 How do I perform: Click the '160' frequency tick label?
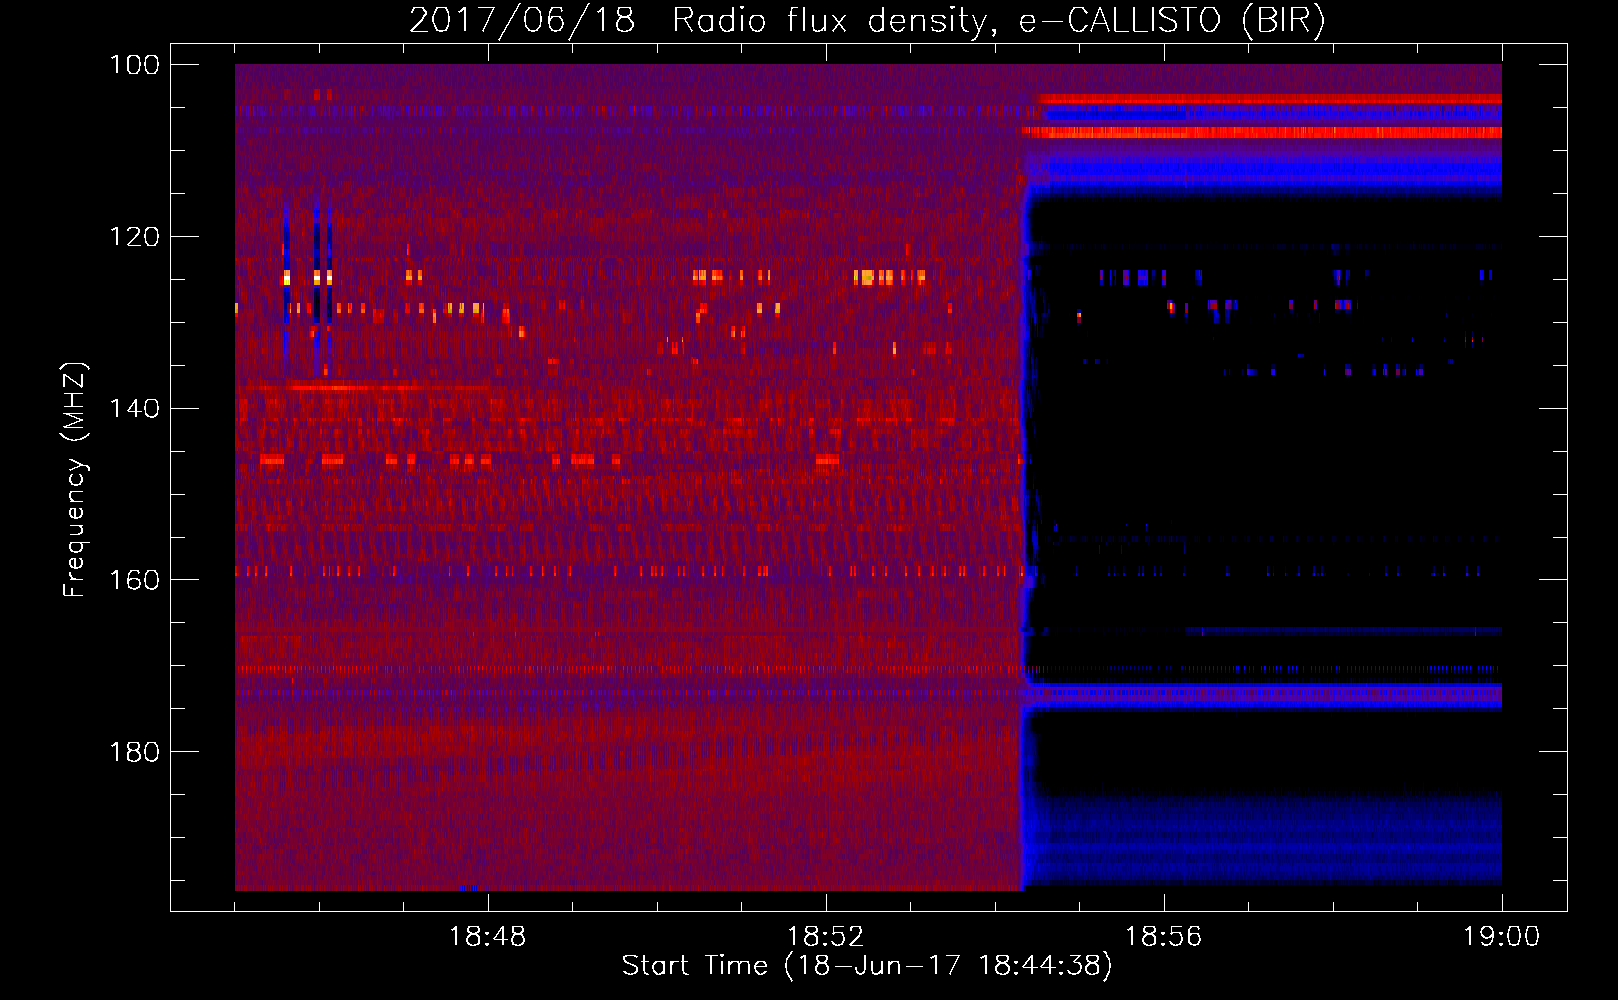(134, 580)
